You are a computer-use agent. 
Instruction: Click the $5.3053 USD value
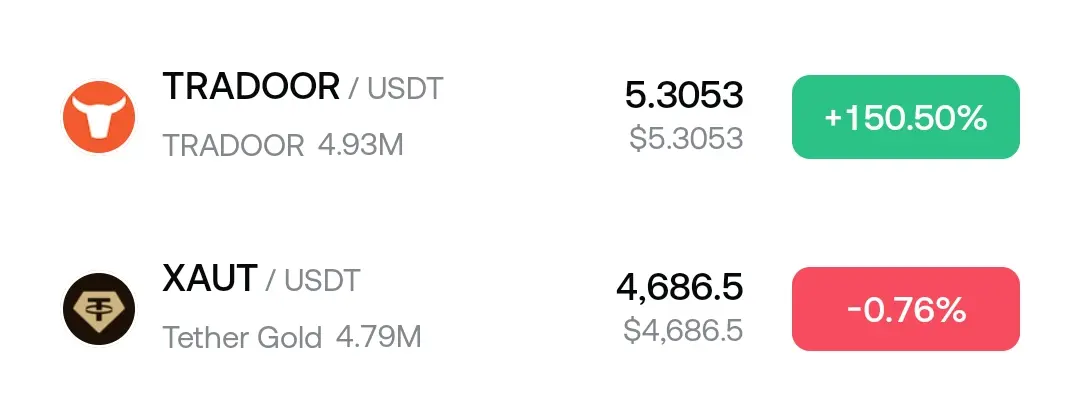pyautogui.click(x=687, y=138)
